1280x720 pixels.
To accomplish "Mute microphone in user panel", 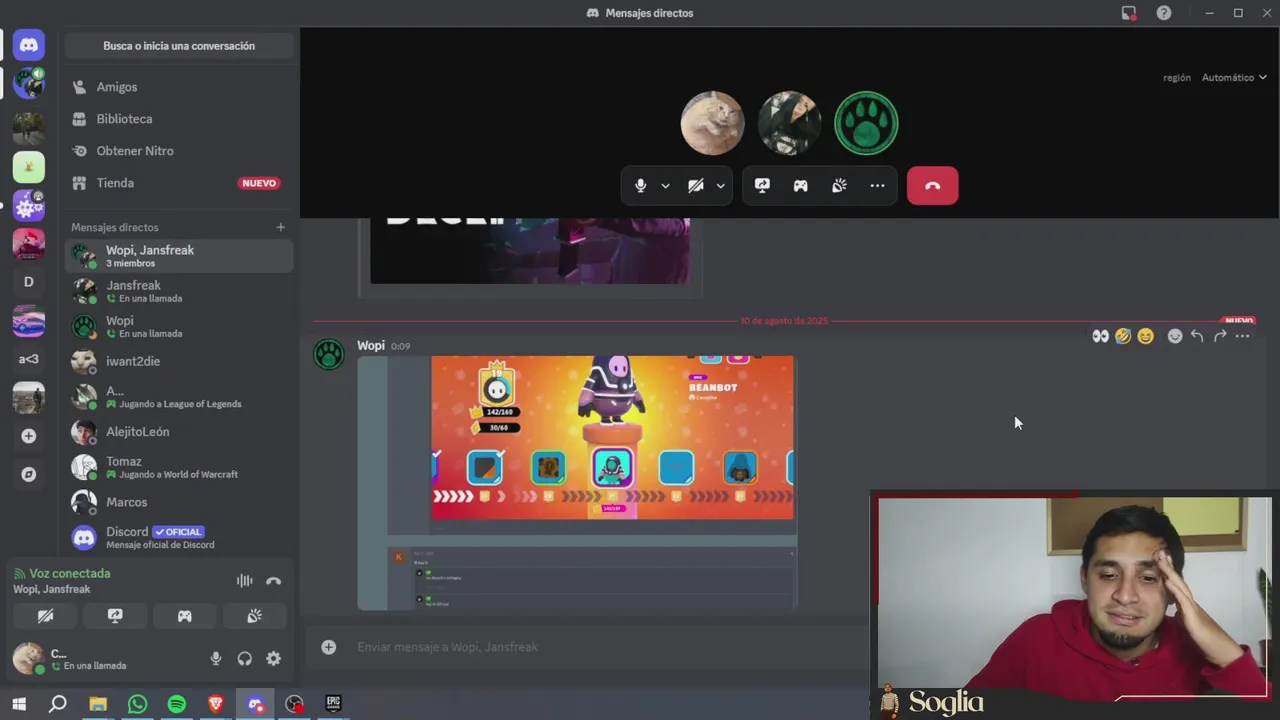I will click(x=215, y=658).
